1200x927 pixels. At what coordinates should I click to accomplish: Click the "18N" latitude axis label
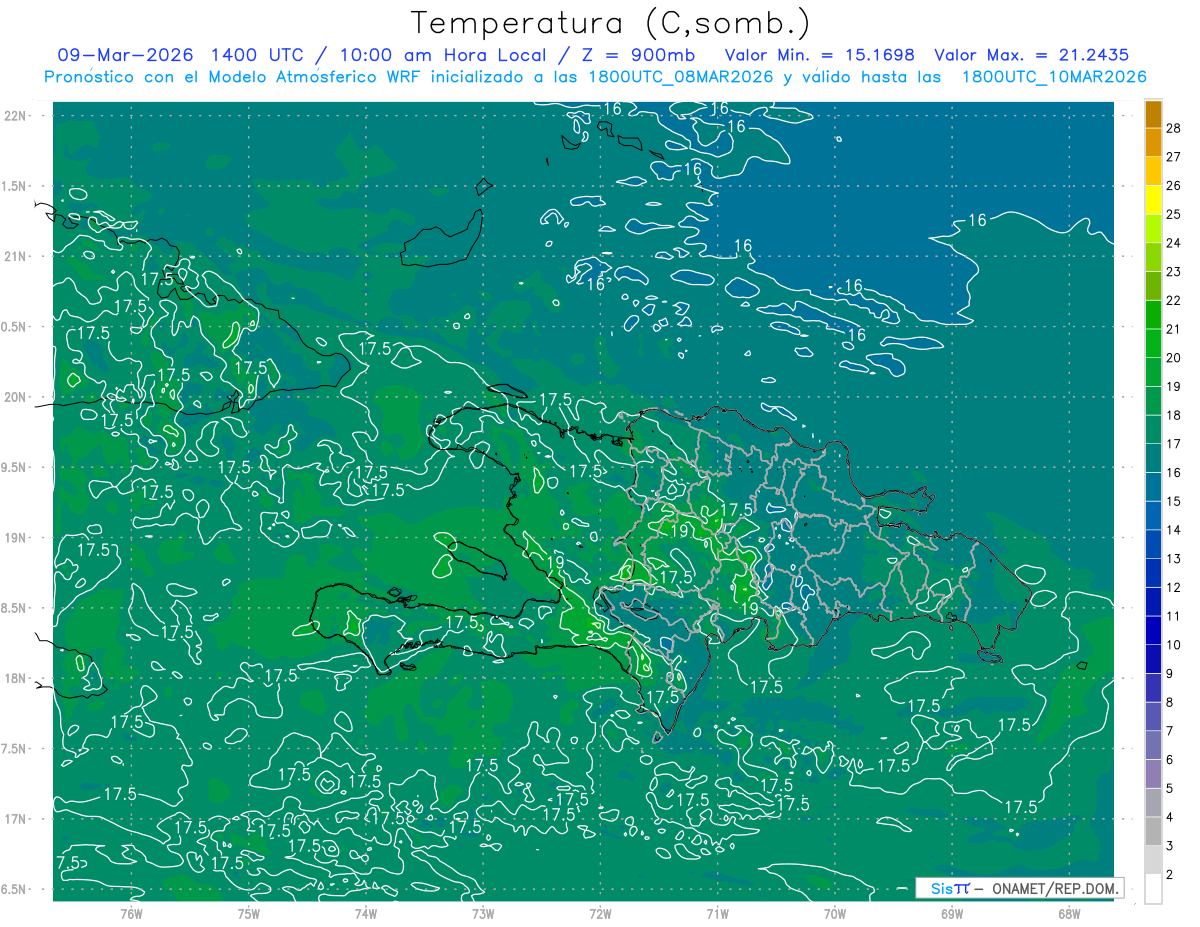pos(13,678)
